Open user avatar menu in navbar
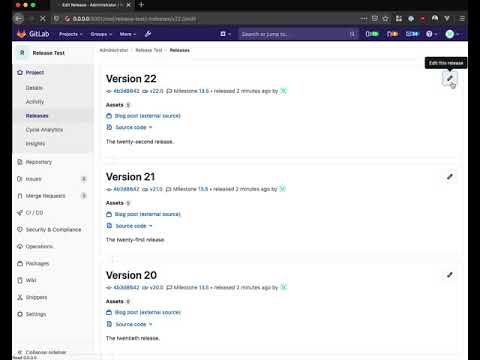Screen dimensions: 480x360 coord(452,34)
